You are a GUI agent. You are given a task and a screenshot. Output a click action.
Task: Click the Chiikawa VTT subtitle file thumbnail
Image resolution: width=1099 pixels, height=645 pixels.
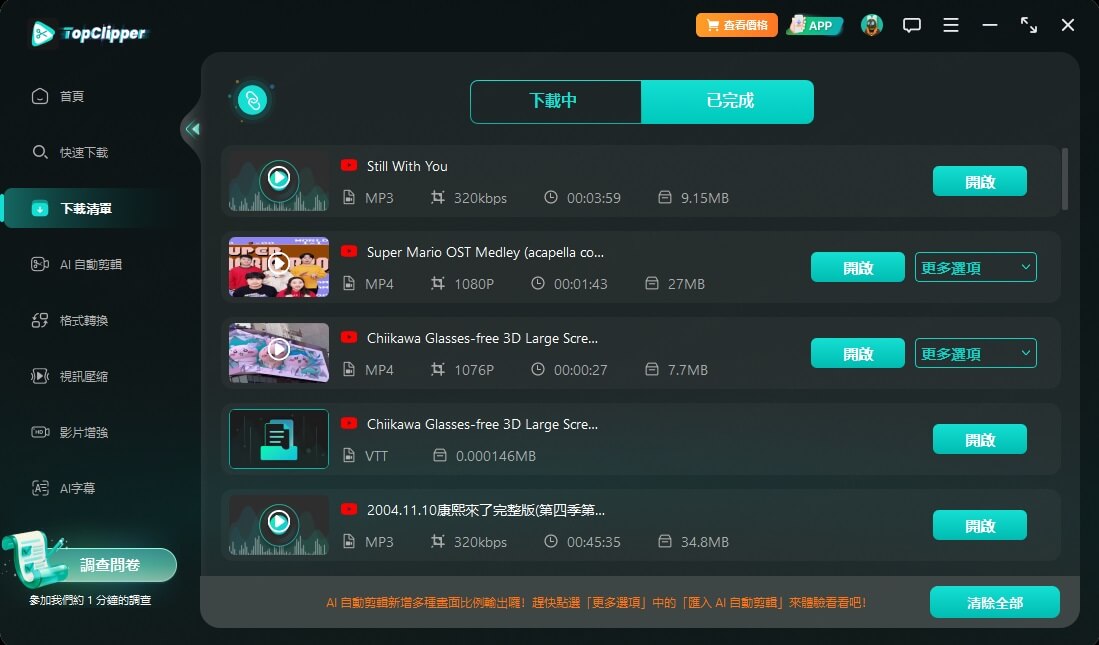[279, 439]
